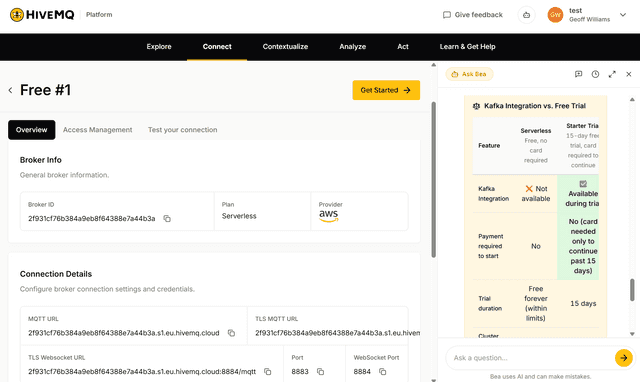Go to the Analyze section

(353, 47)
